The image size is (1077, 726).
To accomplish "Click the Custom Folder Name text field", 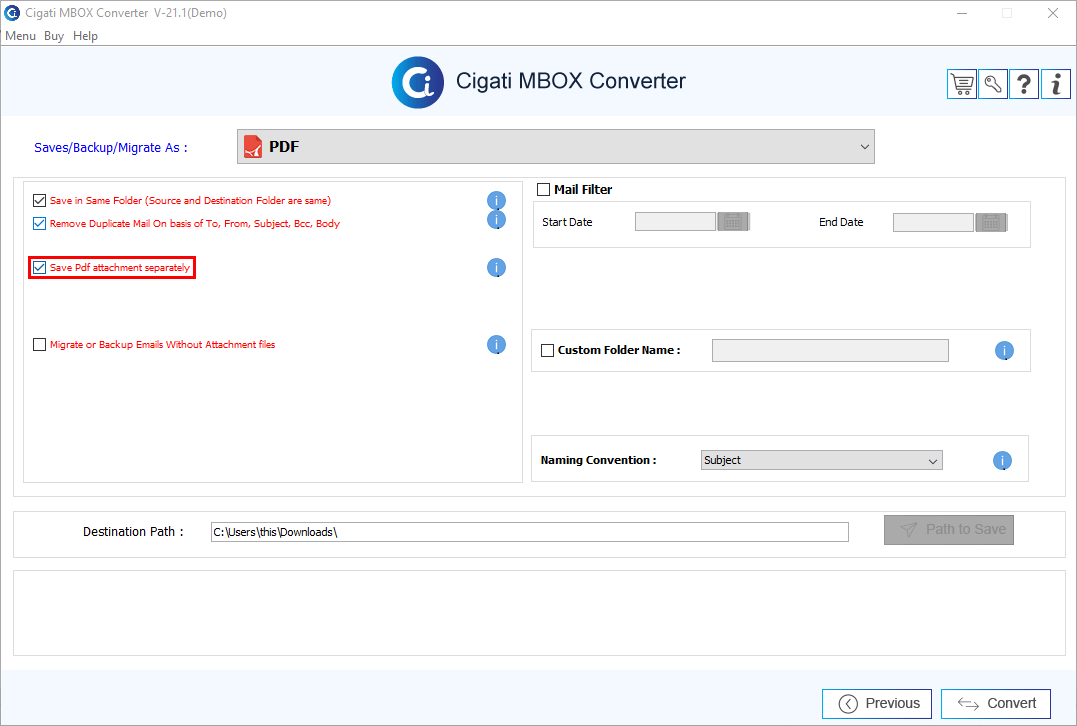I will pyautogui.click(x=830, y=350).
